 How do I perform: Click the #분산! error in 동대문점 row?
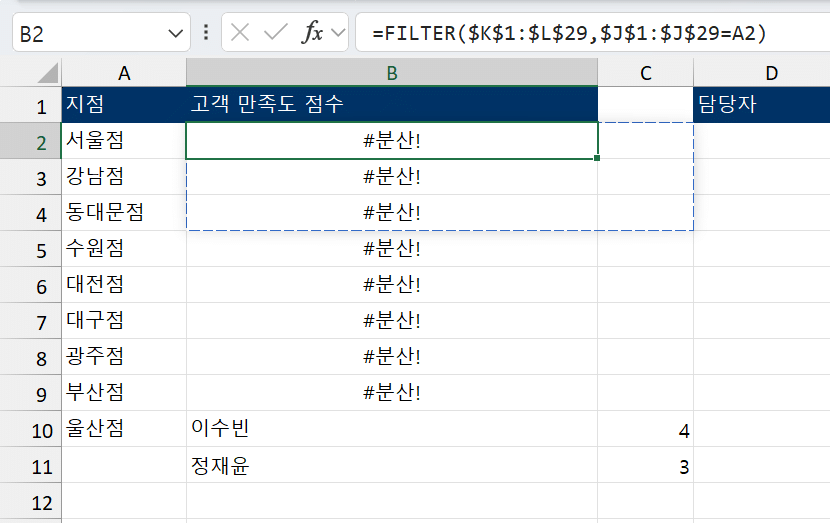pos(392,213)
